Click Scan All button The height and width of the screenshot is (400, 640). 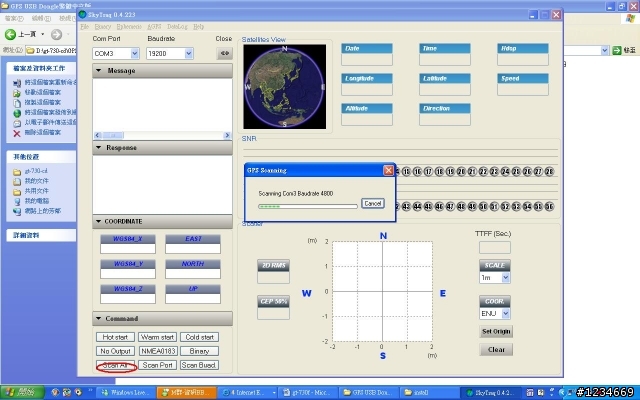point(115,365)
